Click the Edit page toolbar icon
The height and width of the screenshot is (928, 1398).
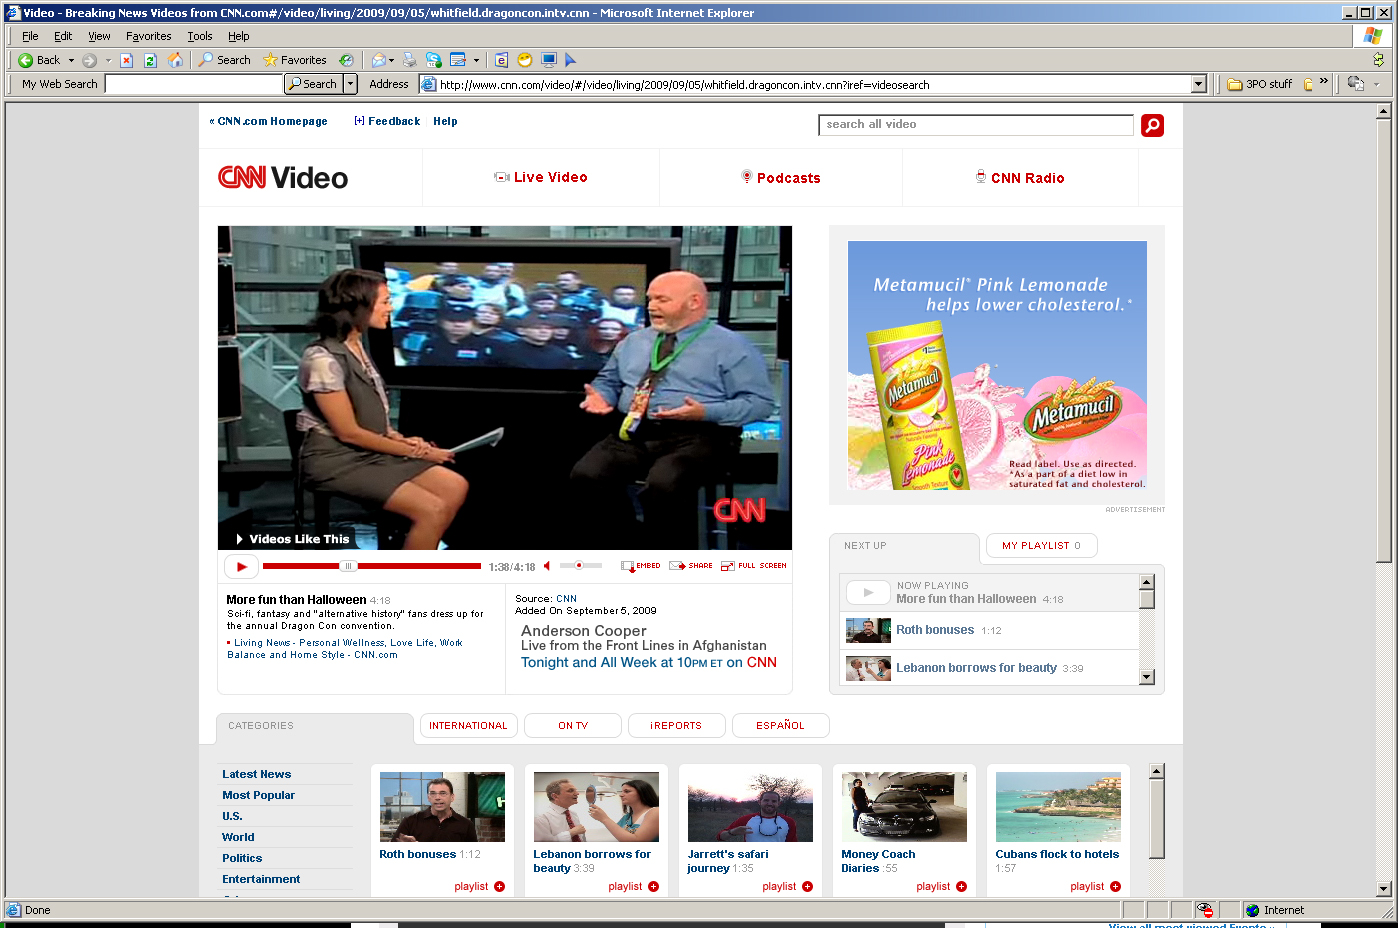(x=458, y=60)
